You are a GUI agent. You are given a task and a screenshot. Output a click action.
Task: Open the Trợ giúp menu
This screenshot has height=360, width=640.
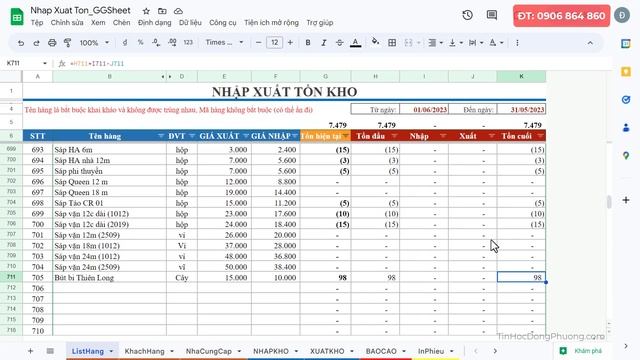pyautogui.click(x=320, y=23)
